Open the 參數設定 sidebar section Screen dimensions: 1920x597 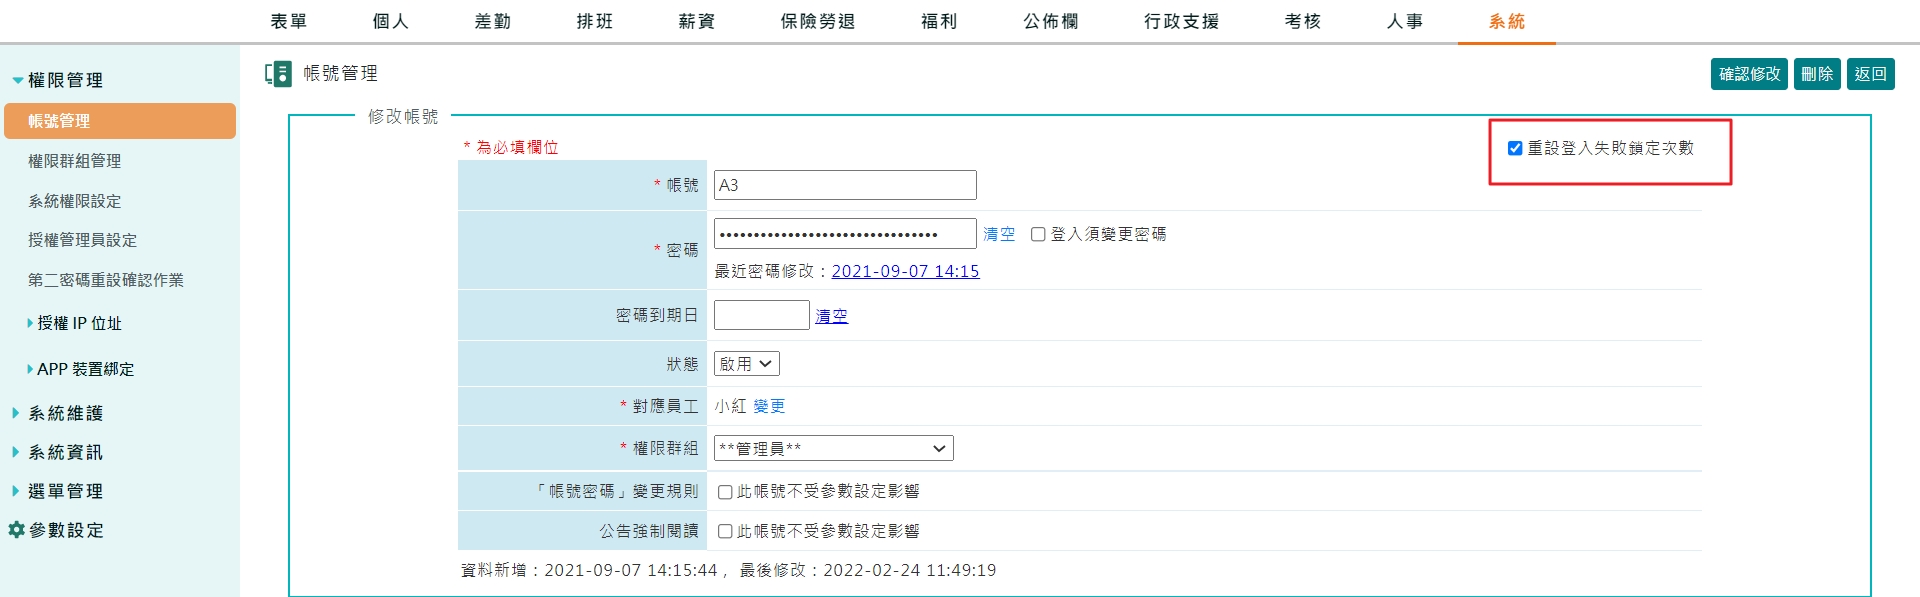coord(66,530)
